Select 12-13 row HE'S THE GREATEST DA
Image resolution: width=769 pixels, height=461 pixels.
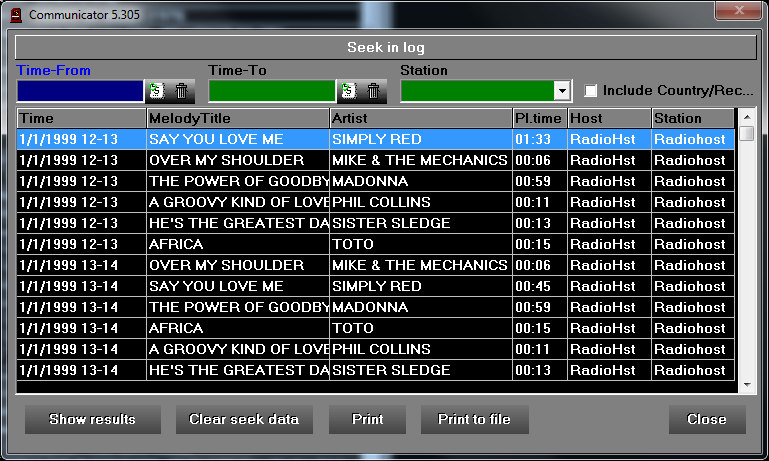(x=376, y=223)
